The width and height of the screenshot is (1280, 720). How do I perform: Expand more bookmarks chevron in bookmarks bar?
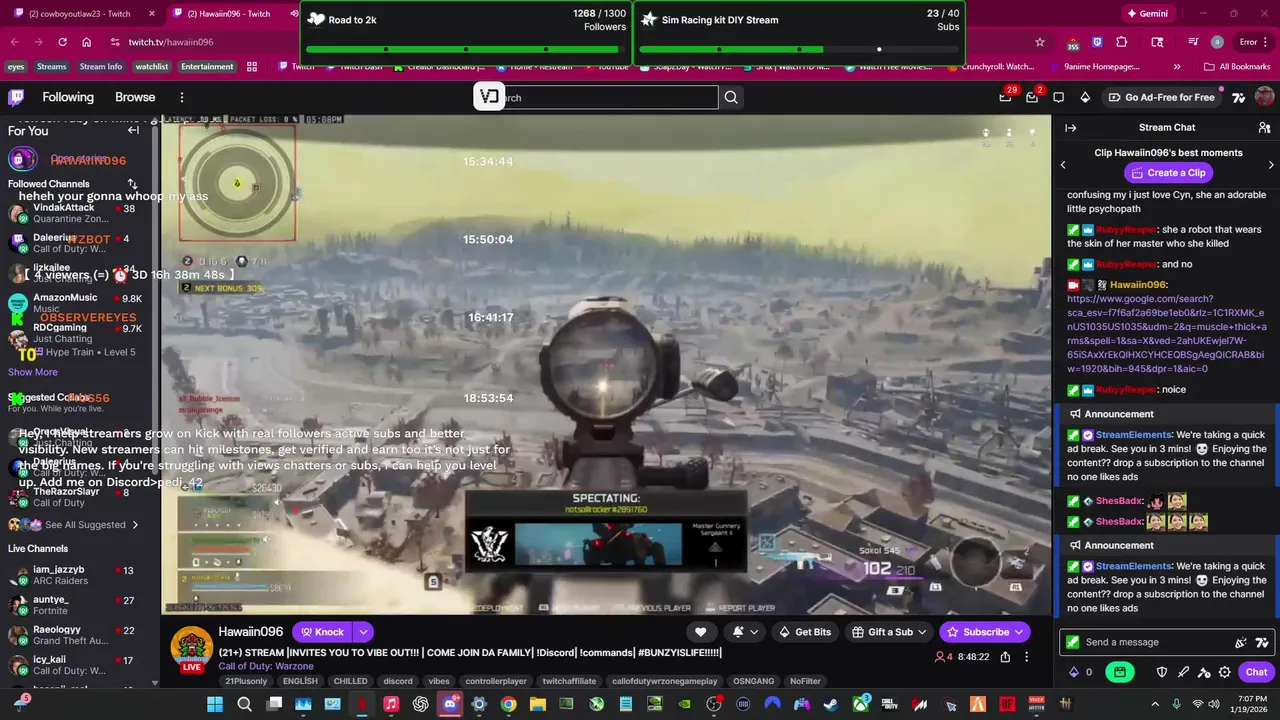coord(1177,67)
